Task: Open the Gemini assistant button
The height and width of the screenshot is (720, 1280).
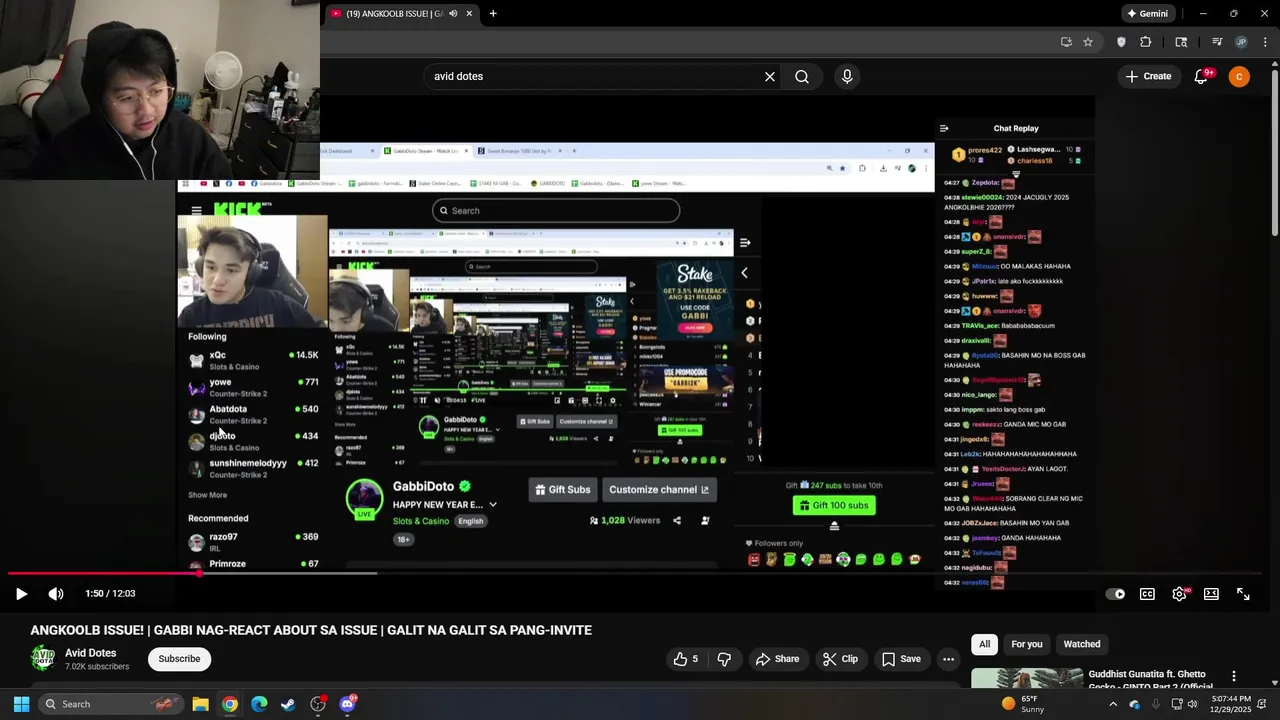Action: pos(1147,14)
